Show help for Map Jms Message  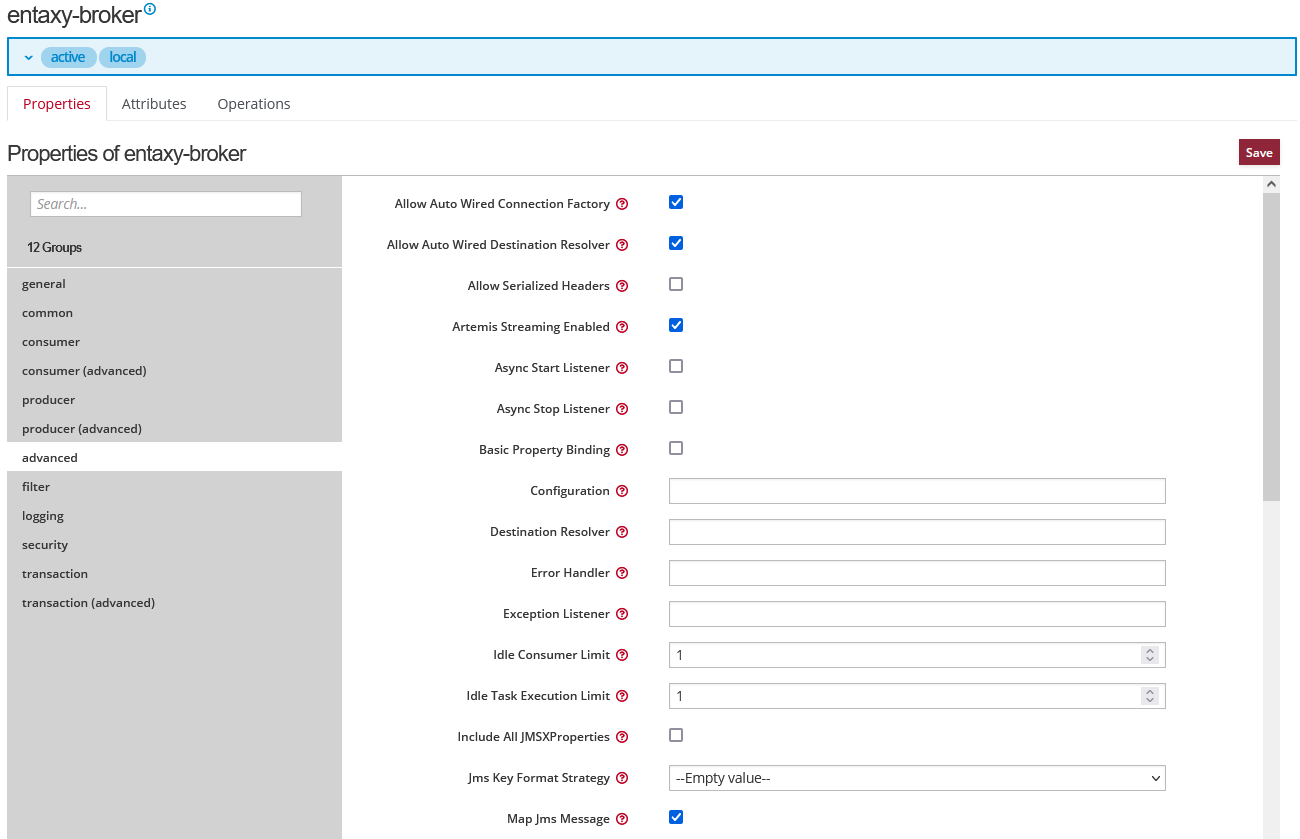(622, 819)
